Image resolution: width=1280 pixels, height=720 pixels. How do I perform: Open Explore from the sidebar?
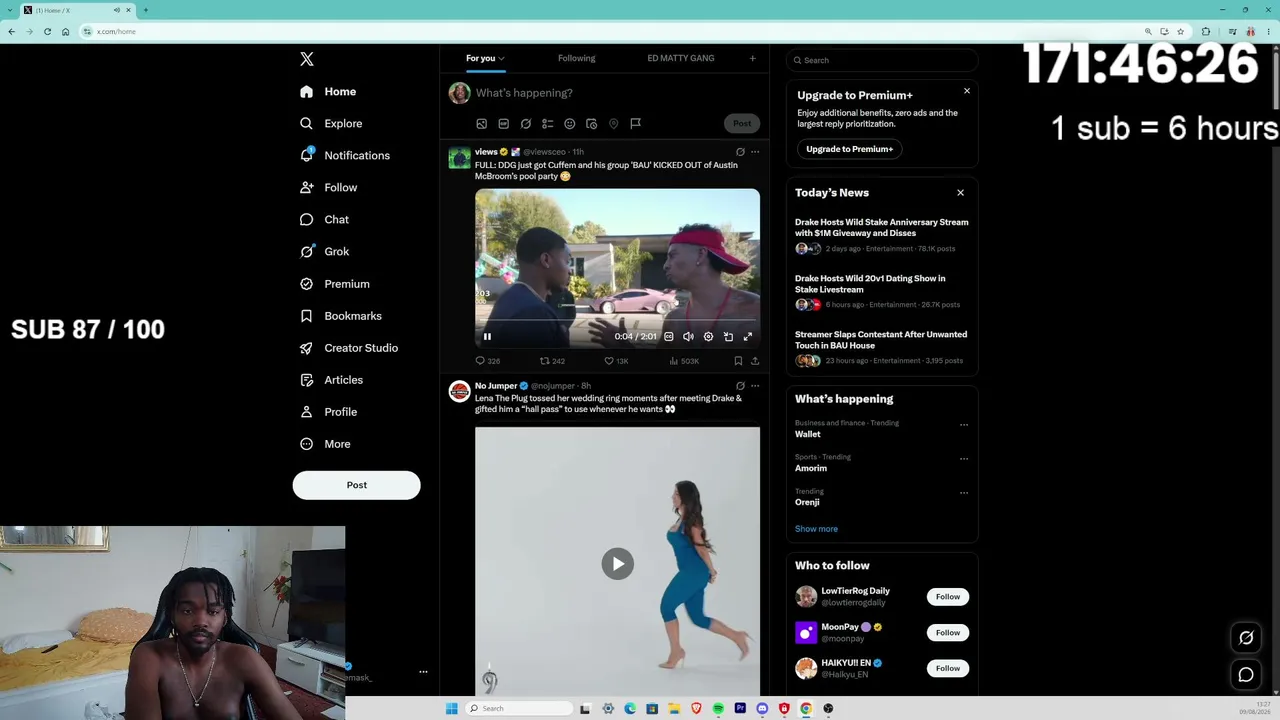[x=331, y=123]
